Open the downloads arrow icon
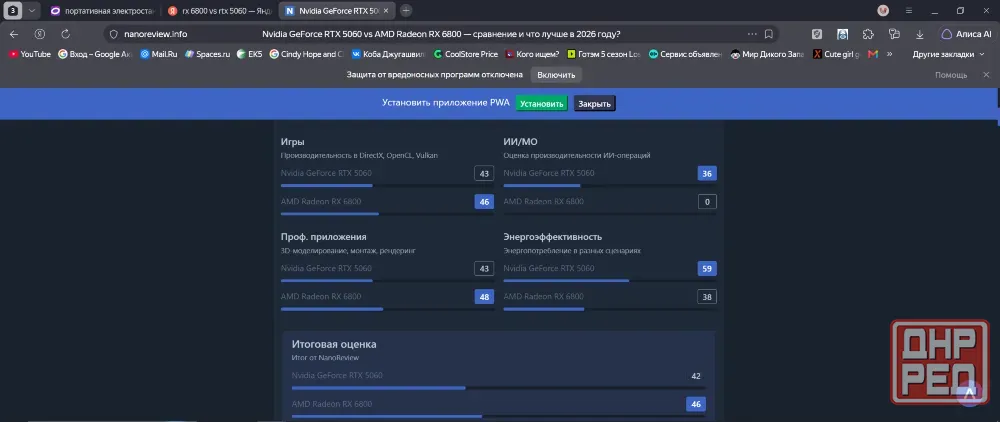 [x=920, y=34]
